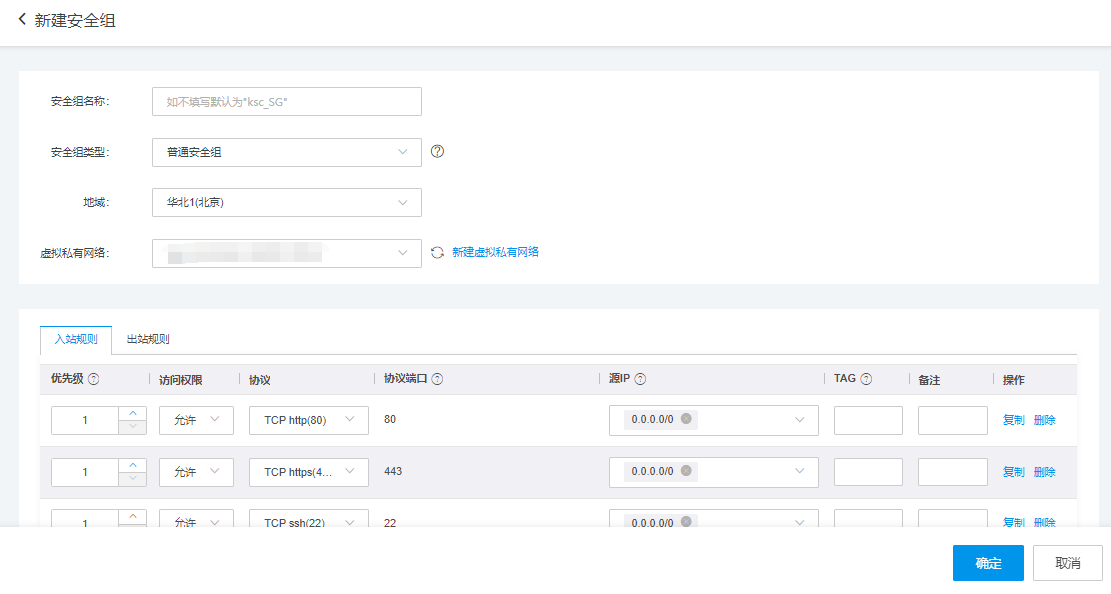Viewport: 1111px width, 594px height.
Task: Click the back arrow beside 新建安全组
Action: point(22,20)
